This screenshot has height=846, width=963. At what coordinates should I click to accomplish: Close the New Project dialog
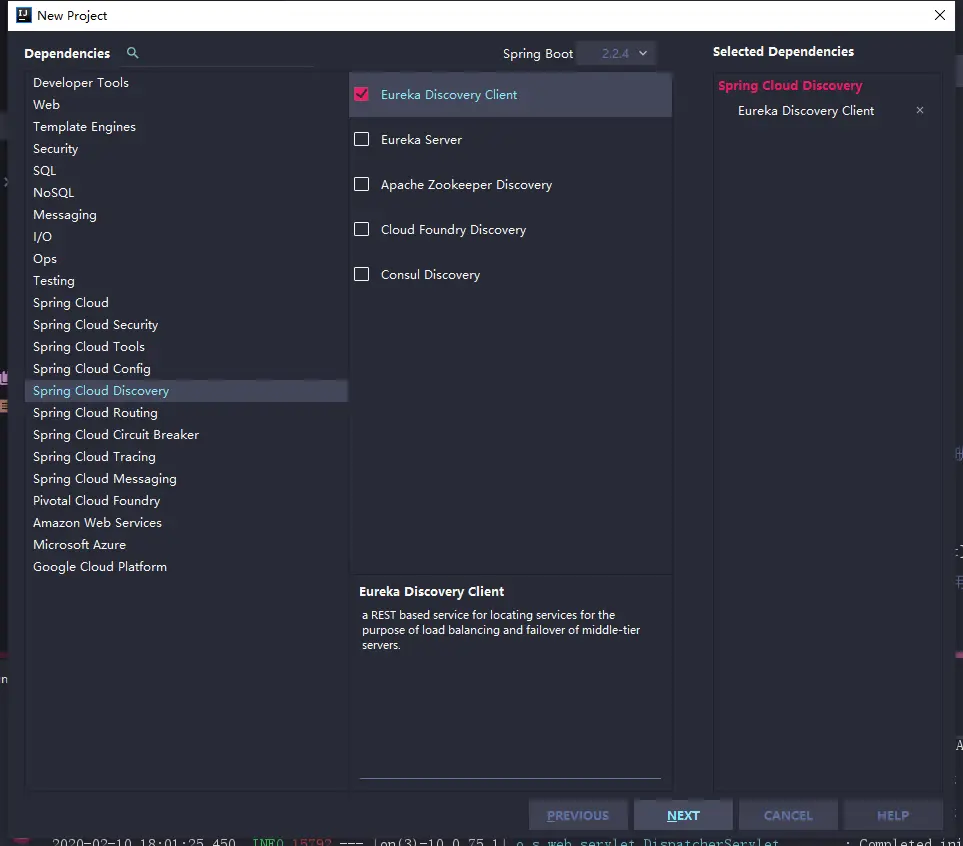(939, 15)
